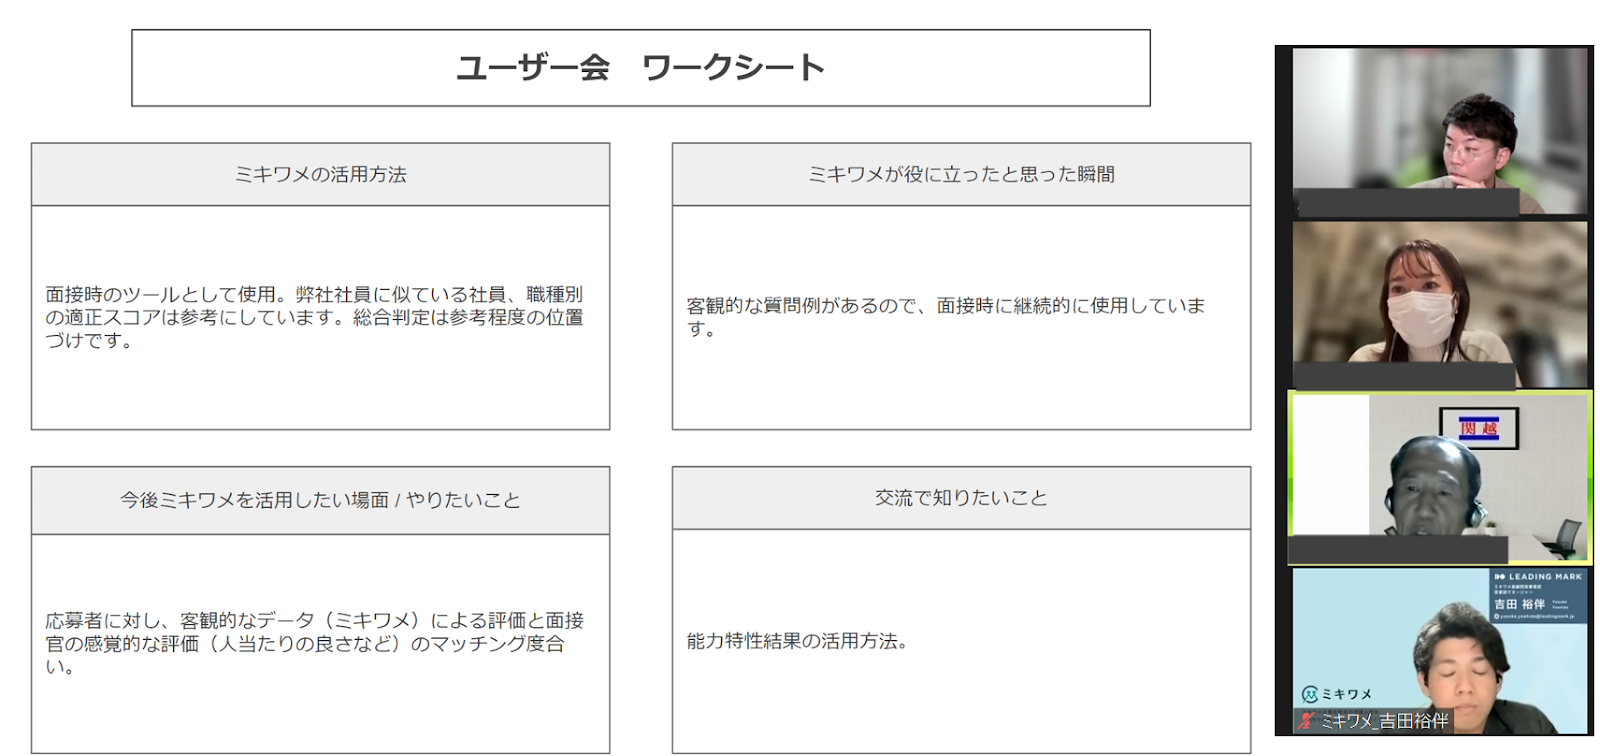This screenshot has width=1600, height=756.
Task: Click the ミキワメの活用方法 section header
Action: click(320, 175)
